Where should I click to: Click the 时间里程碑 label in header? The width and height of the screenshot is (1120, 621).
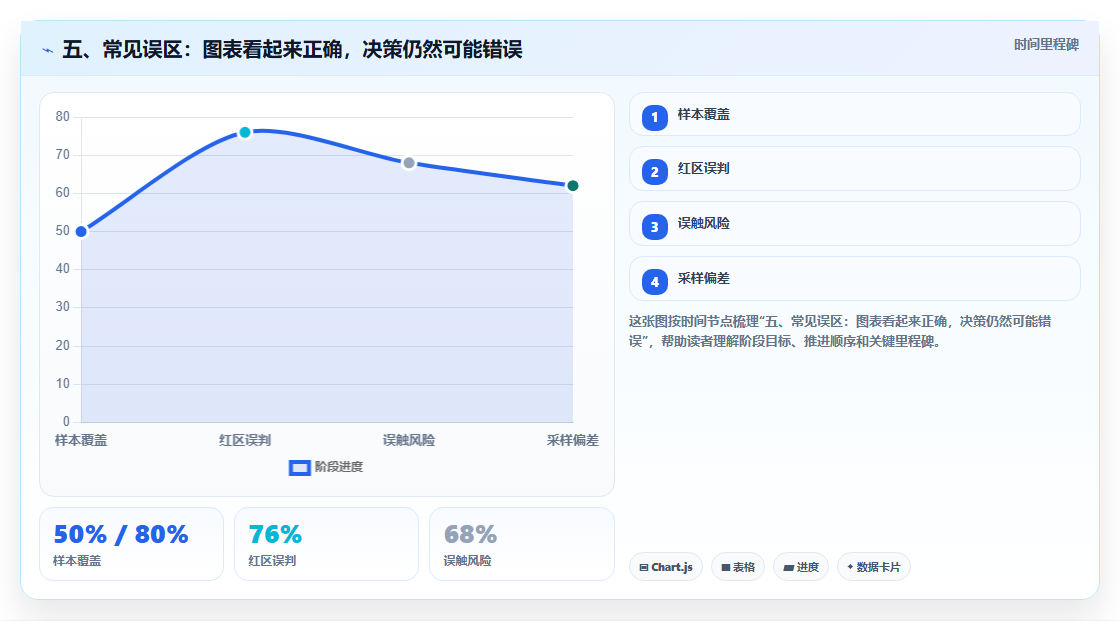(1046, 44)
